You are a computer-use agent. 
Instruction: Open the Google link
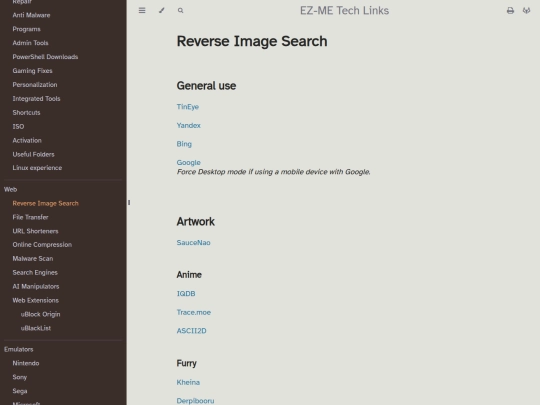(x=188, y=163)
